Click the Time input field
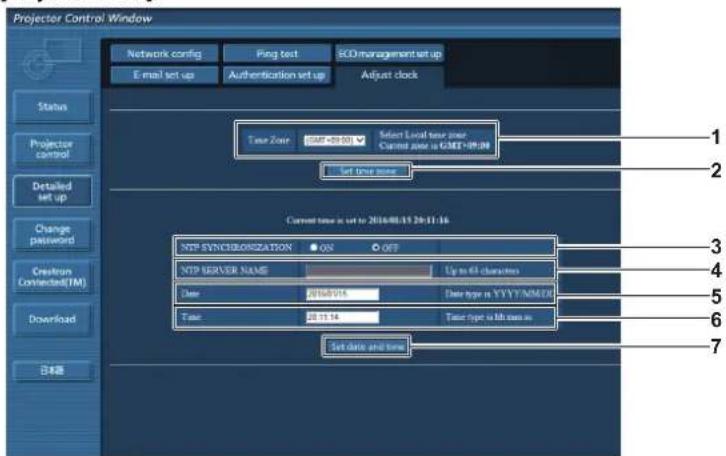Image resolution: width=726 pixels, height=456 pixels. [x=343, y=317]
